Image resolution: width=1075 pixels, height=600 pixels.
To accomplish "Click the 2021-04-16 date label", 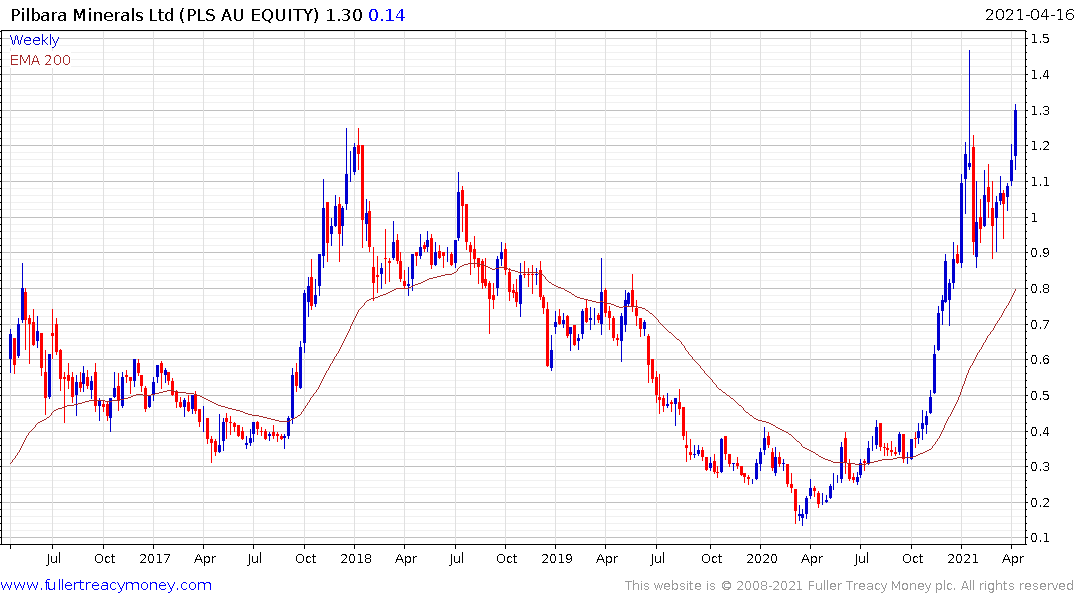I will coord(1029,15).
